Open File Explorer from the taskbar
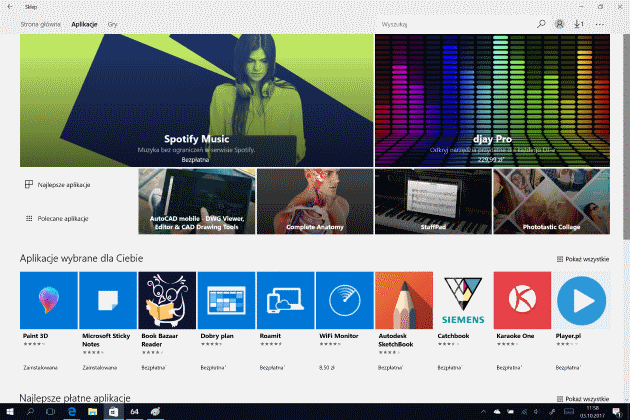This screenshot has height=420, width=630. pos(92,412)
